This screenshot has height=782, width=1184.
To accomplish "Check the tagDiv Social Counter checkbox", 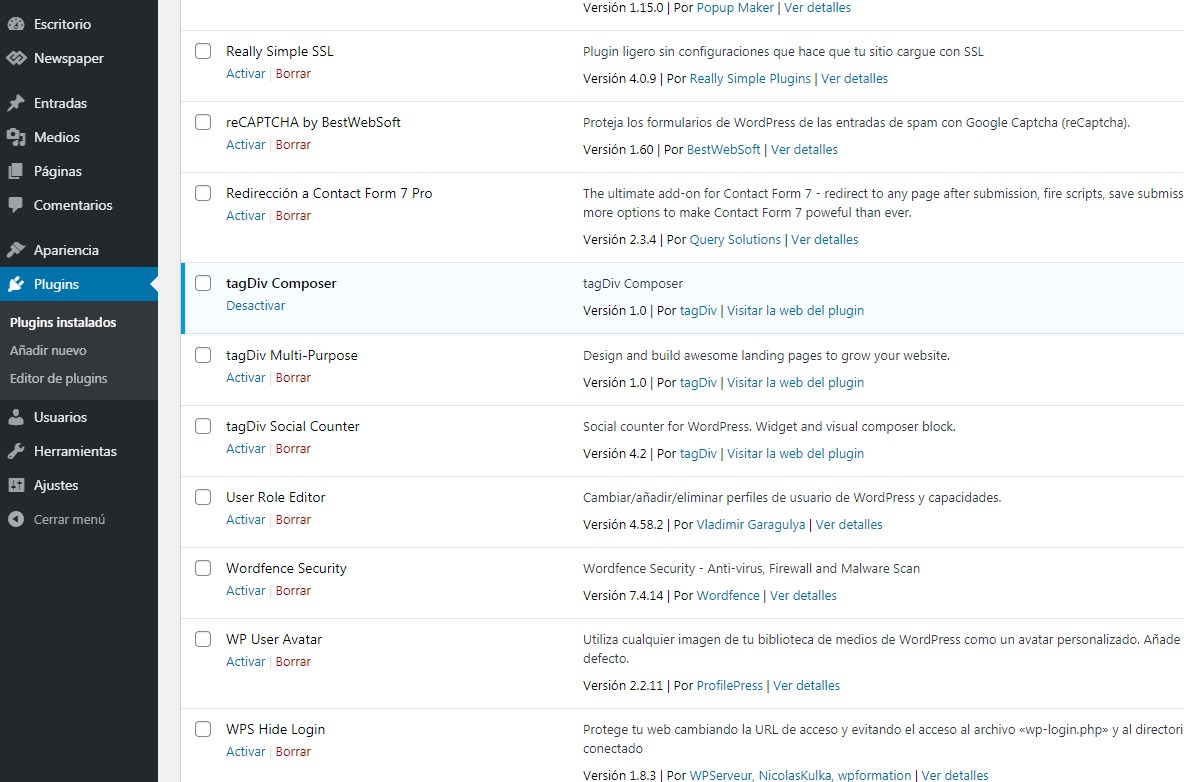I will click(x=203, y=426).
